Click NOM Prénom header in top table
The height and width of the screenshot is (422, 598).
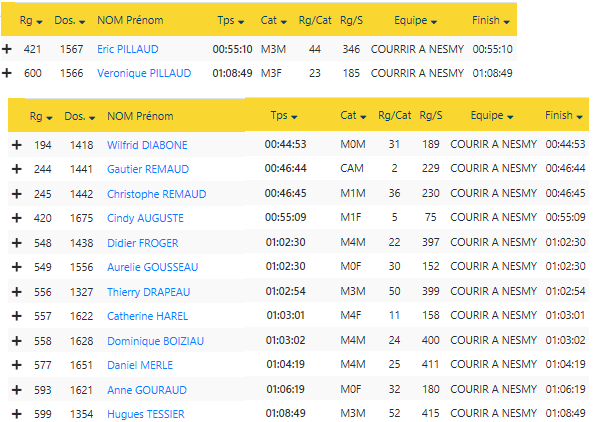(130, 20)
